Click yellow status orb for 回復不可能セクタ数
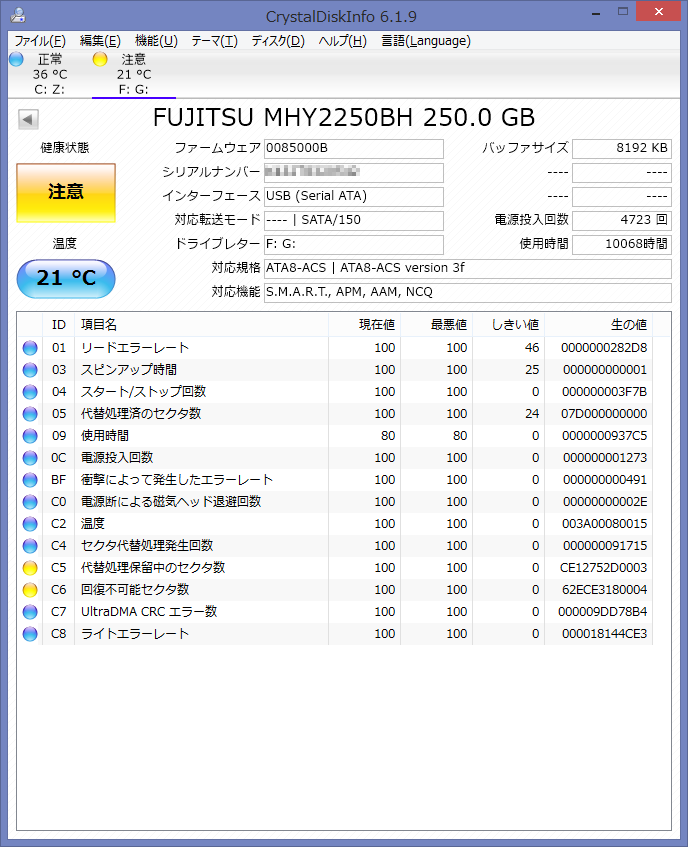The height and width of the screenshot is (847, 688). pos(30,590)
